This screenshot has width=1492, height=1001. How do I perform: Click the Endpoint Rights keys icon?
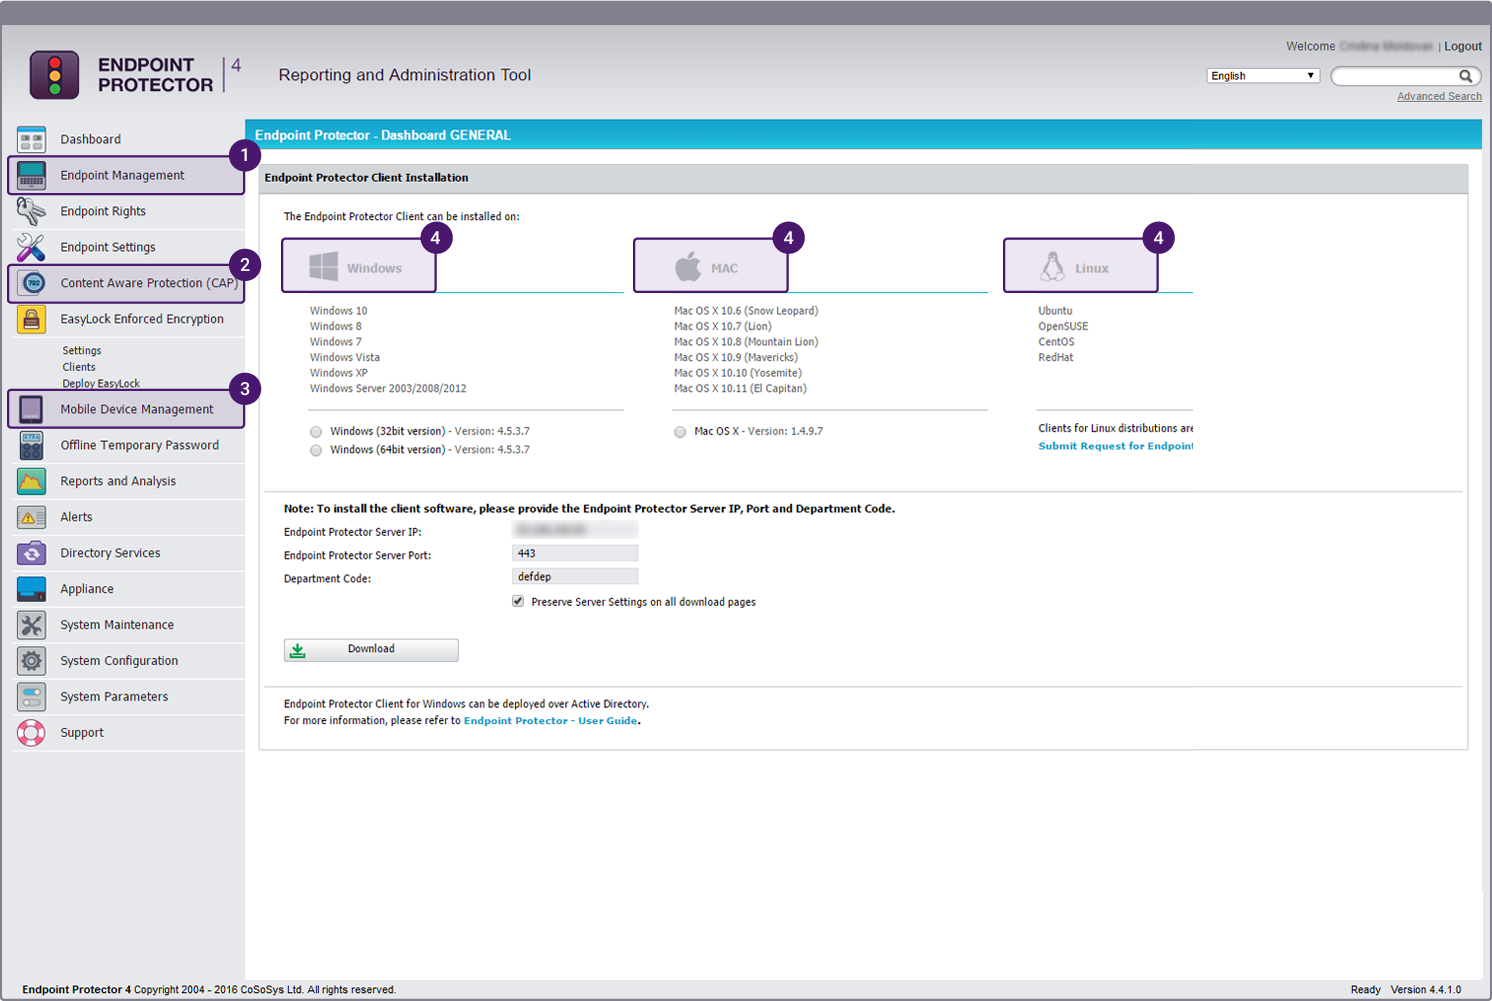(31, 211)
